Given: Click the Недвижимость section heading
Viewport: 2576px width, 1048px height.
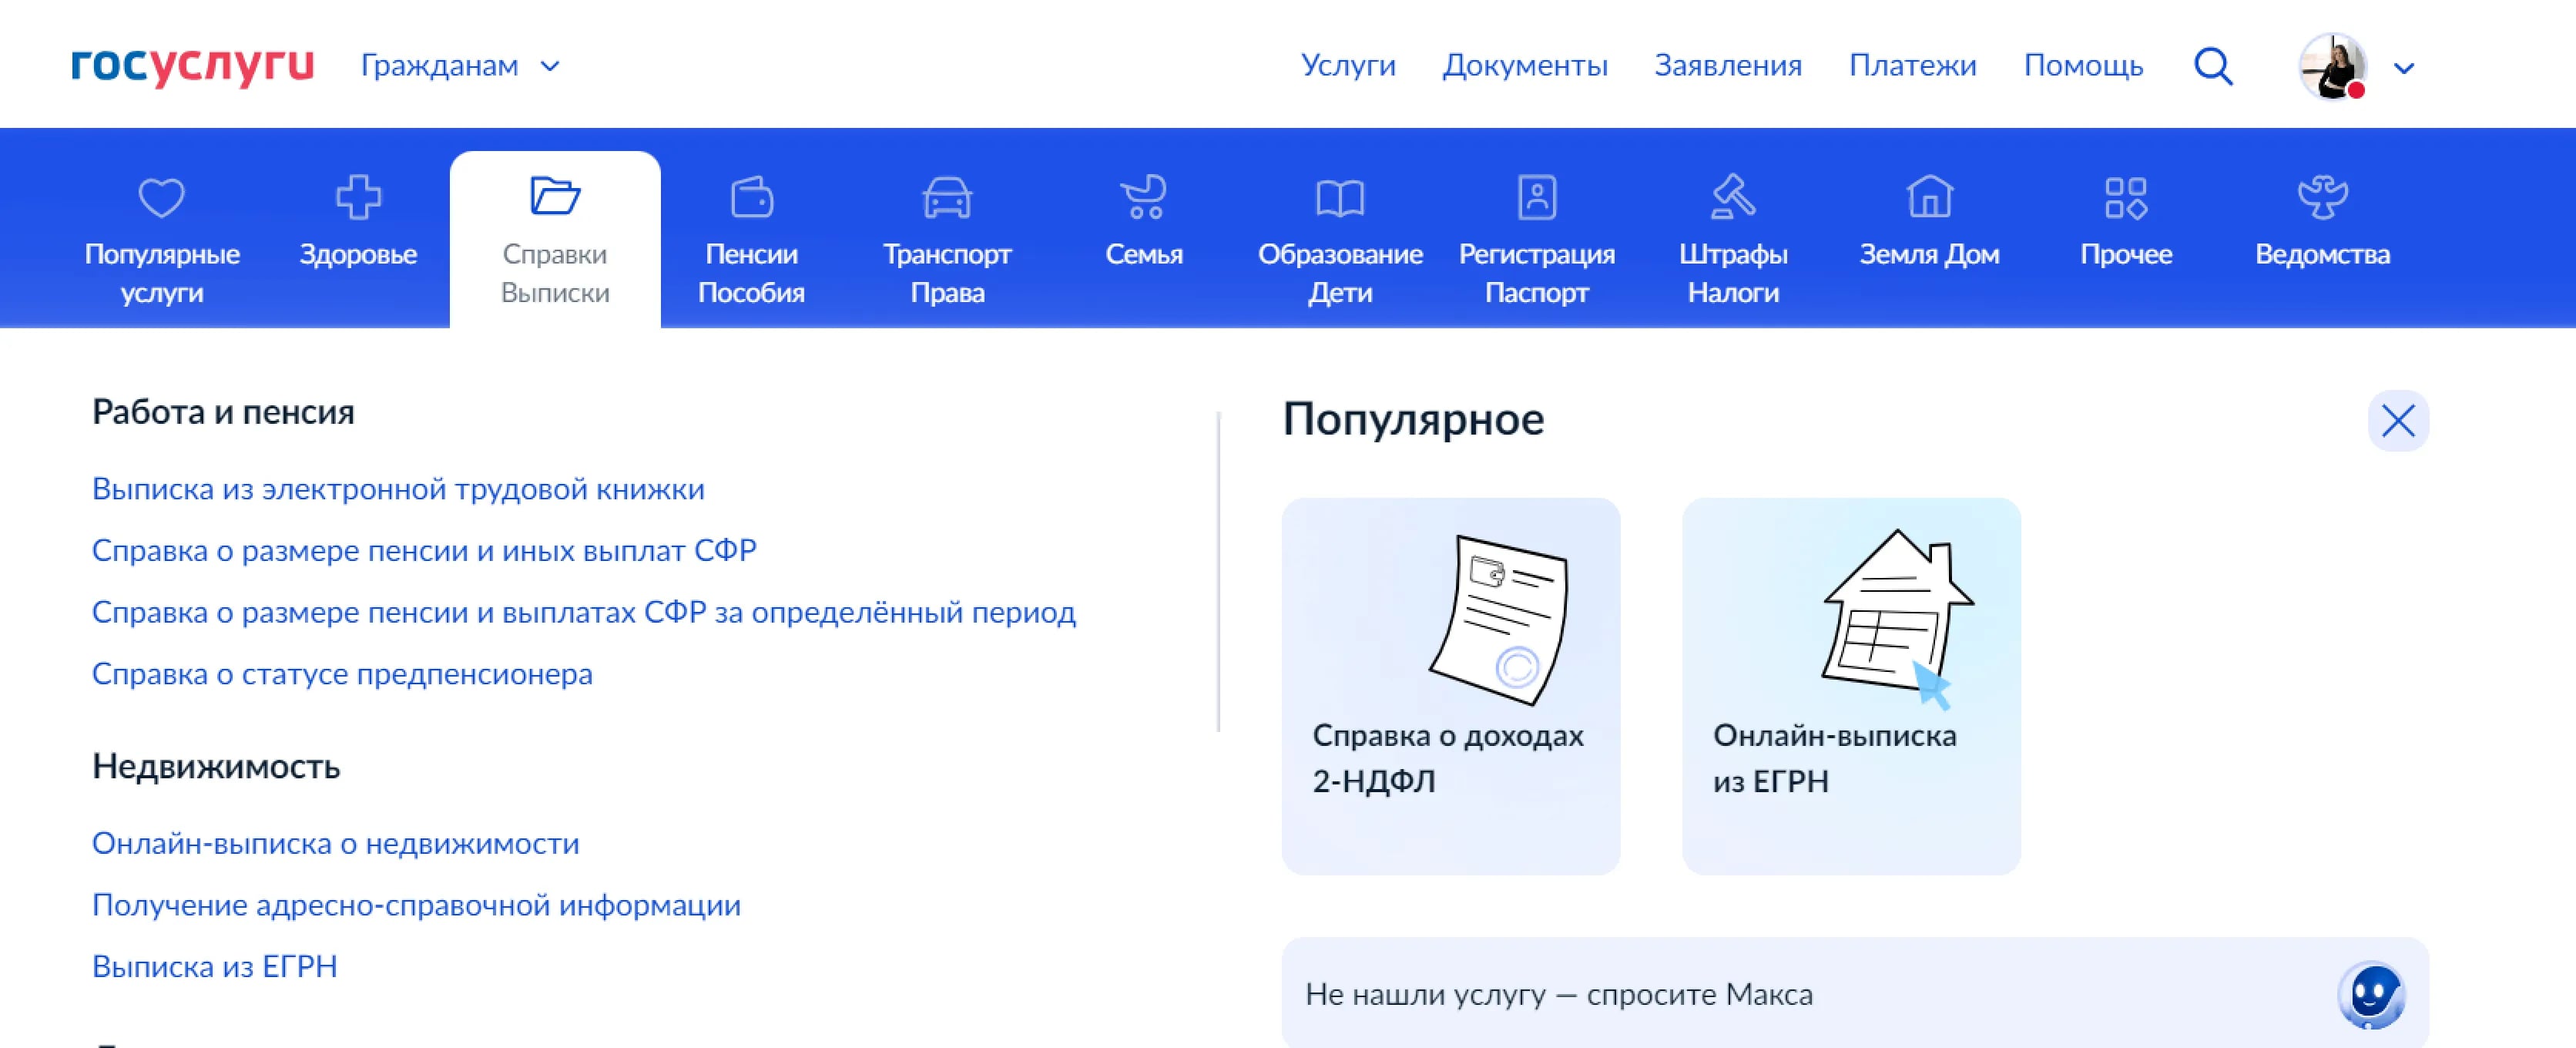Looking at the screenshot, I should tap(216, 767).
